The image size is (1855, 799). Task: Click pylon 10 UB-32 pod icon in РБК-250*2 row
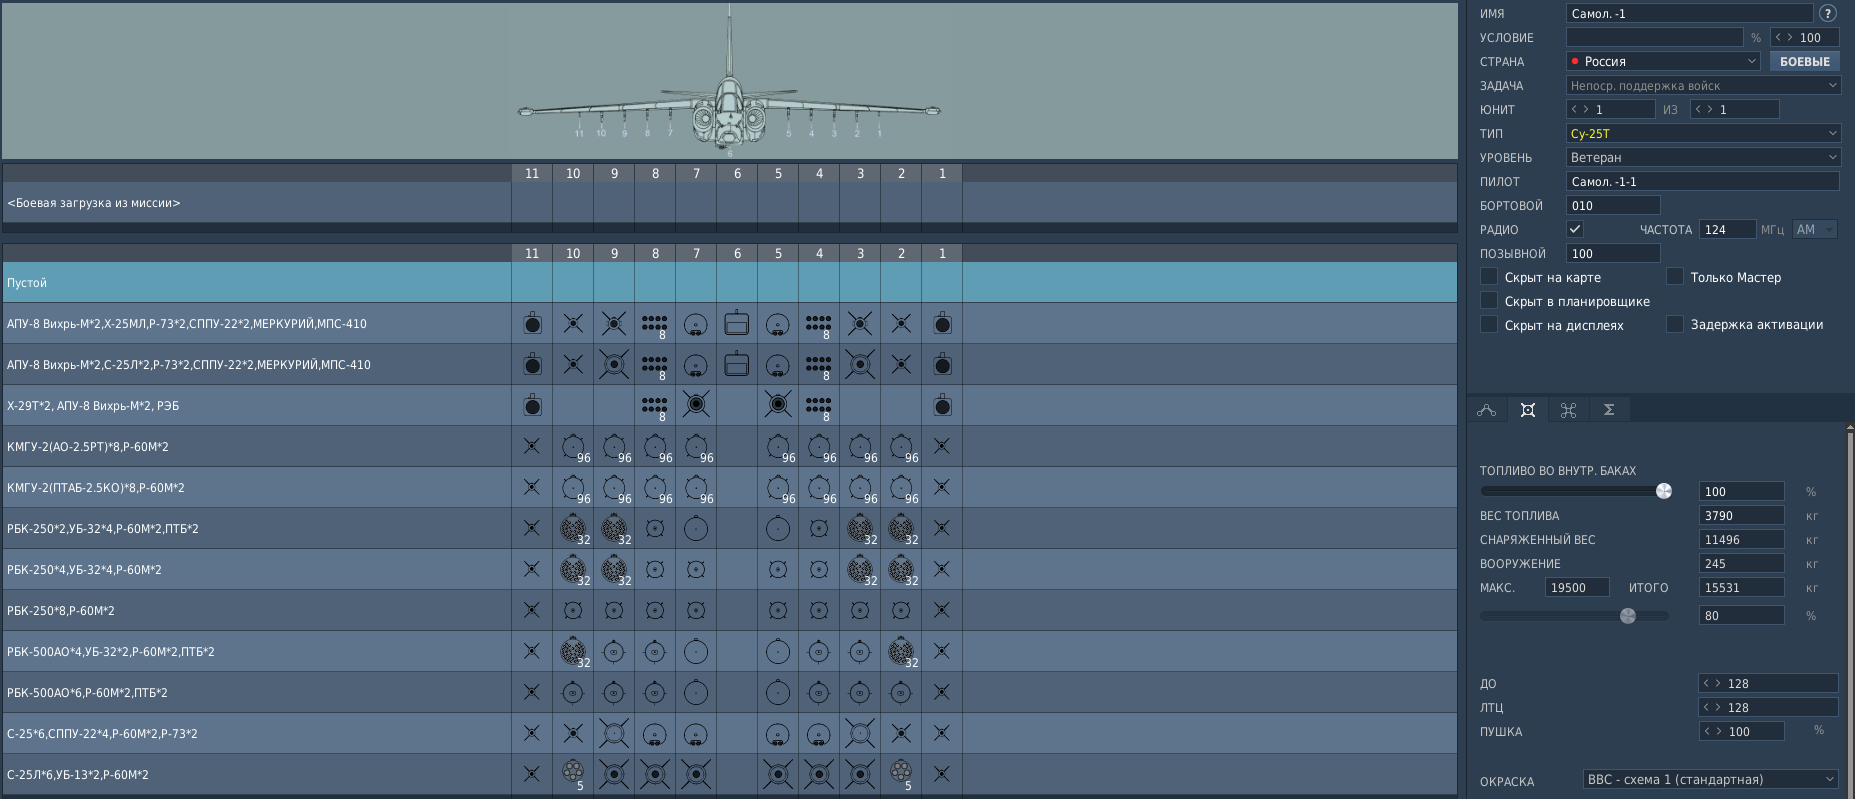(574, 529)
